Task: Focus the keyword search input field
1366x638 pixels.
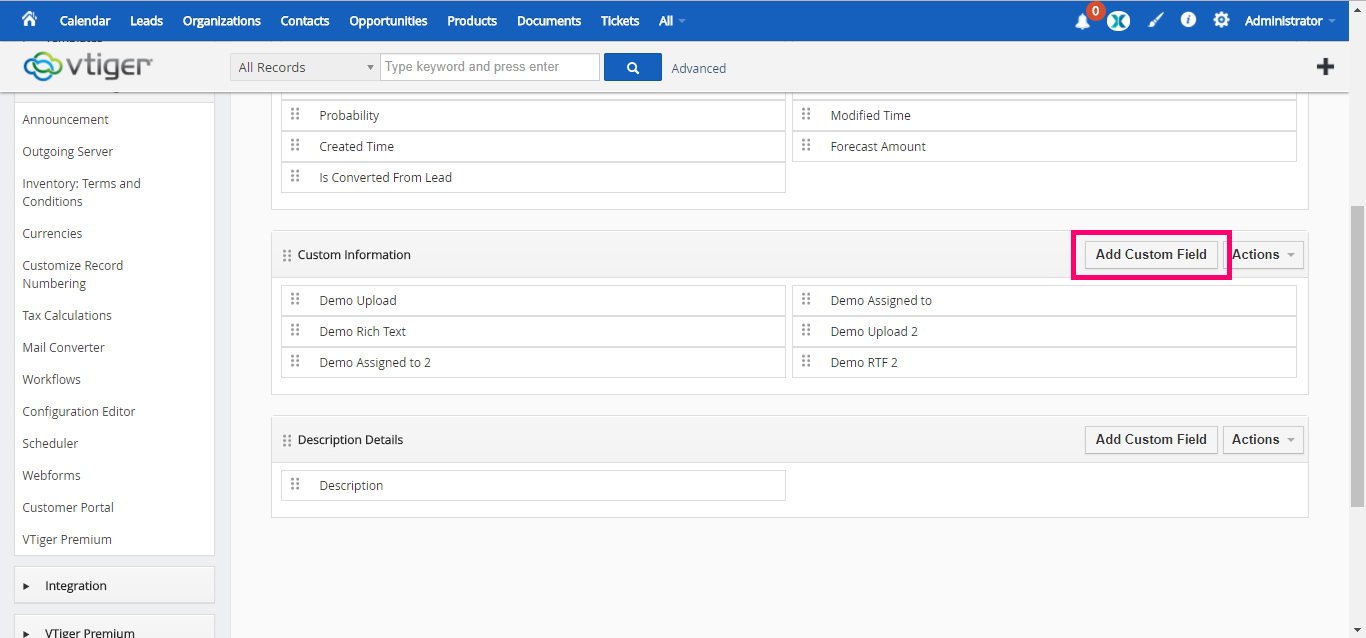Action: click(x=490, y=67)
